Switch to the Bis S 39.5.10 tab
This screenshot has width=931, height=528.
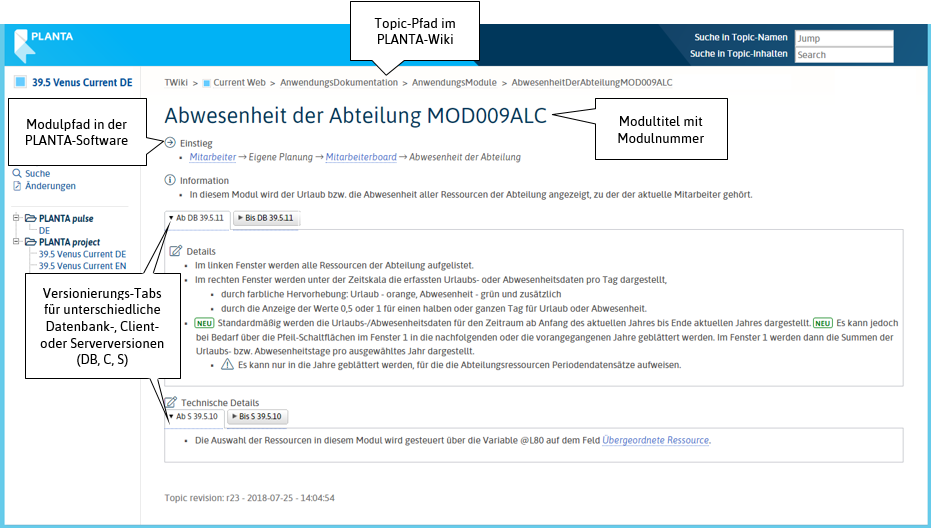260,416
